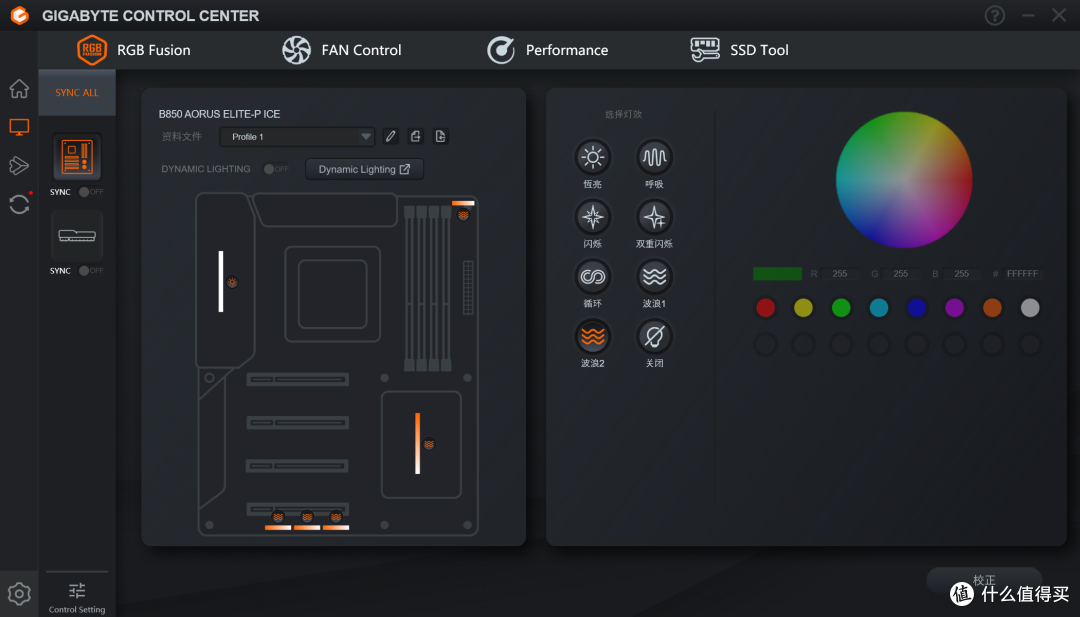Viewport: 1080px width, 617px height.
Task: Choose the 双重闪烁 double flash effect
Action: (654, 217)
